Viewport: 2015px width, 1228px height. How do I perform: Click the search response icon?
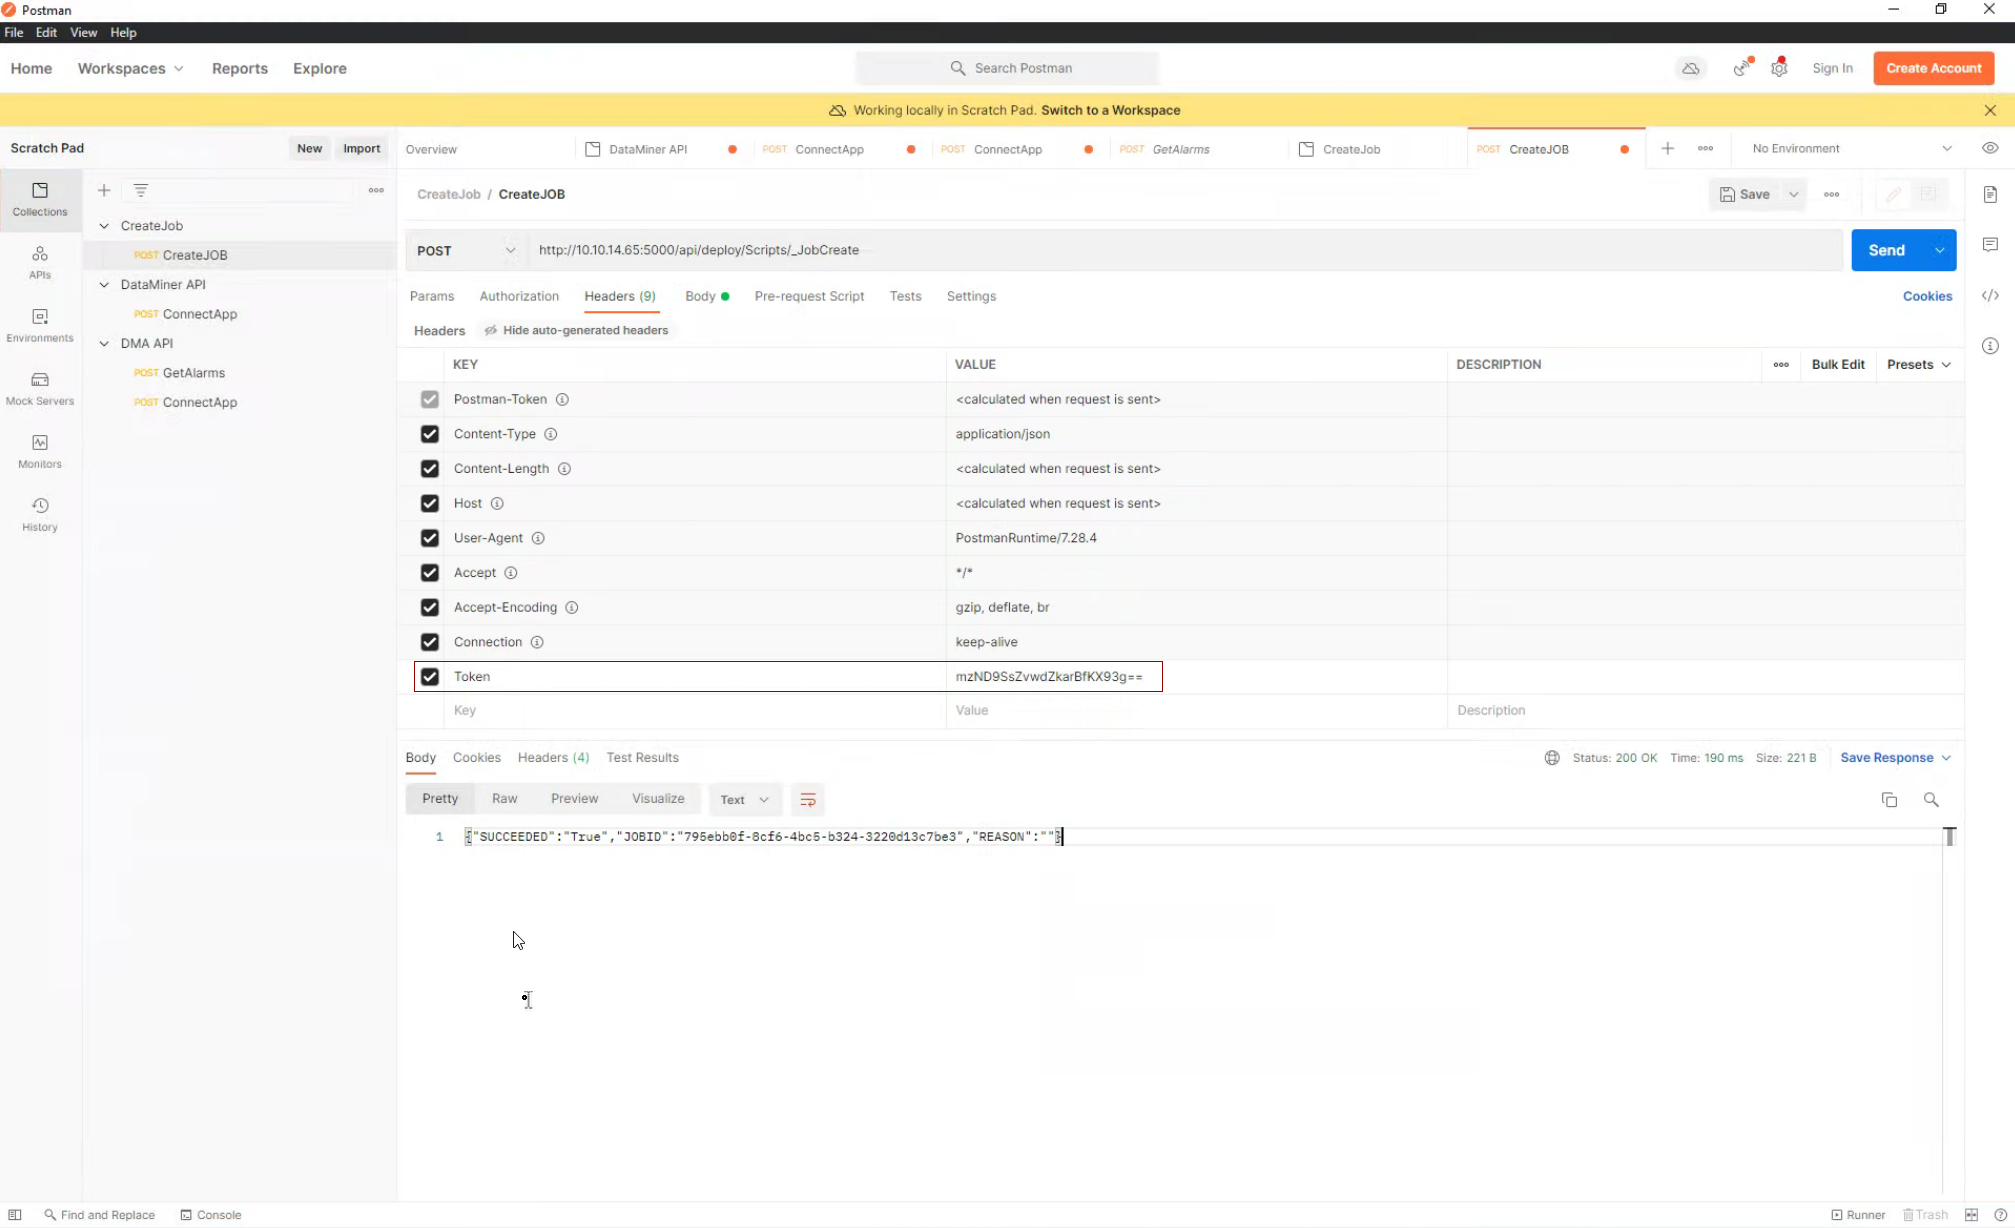(x=1931, y=799)
